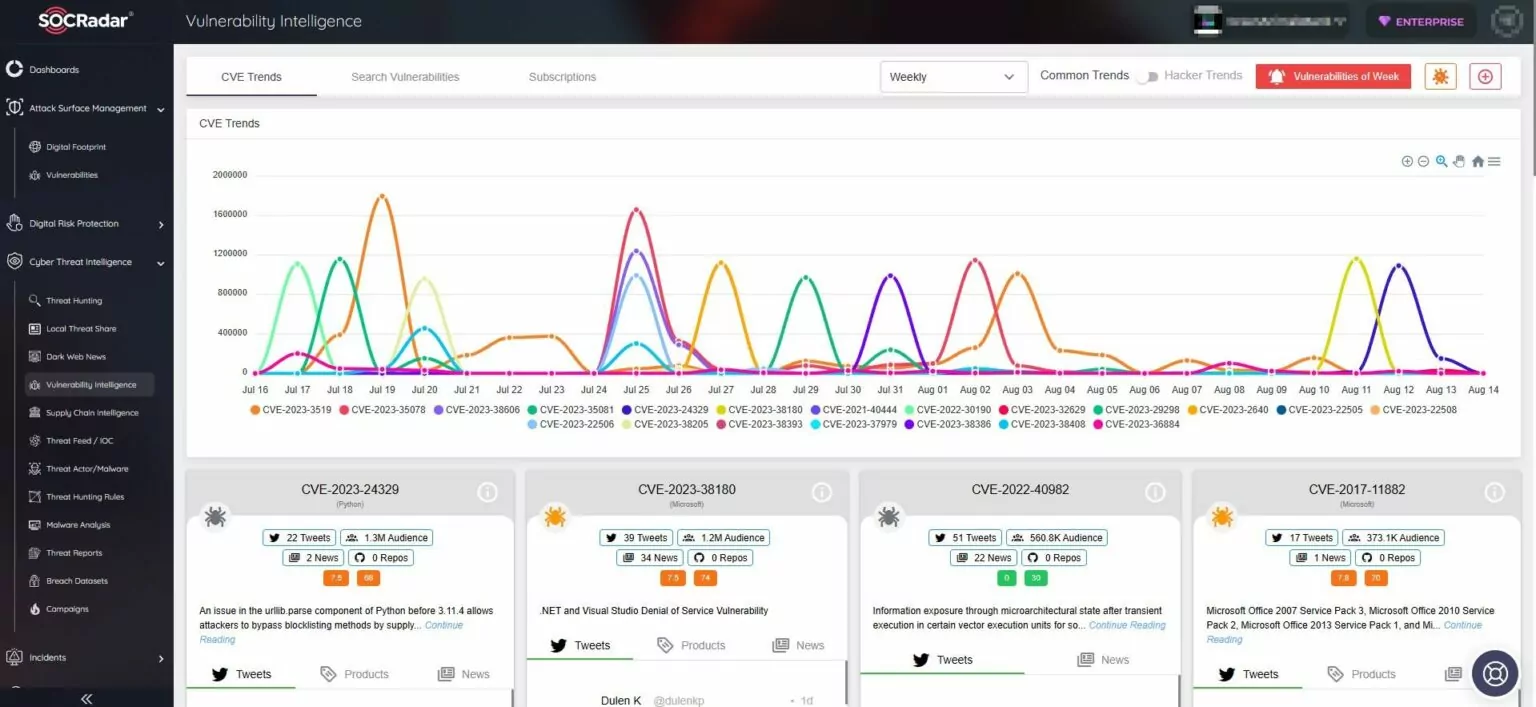Screen dimensions: 1536x707
Task: Open the hamburger menu on the chart toolbar
Action: pyautogui.click(x=1494, y=161)
